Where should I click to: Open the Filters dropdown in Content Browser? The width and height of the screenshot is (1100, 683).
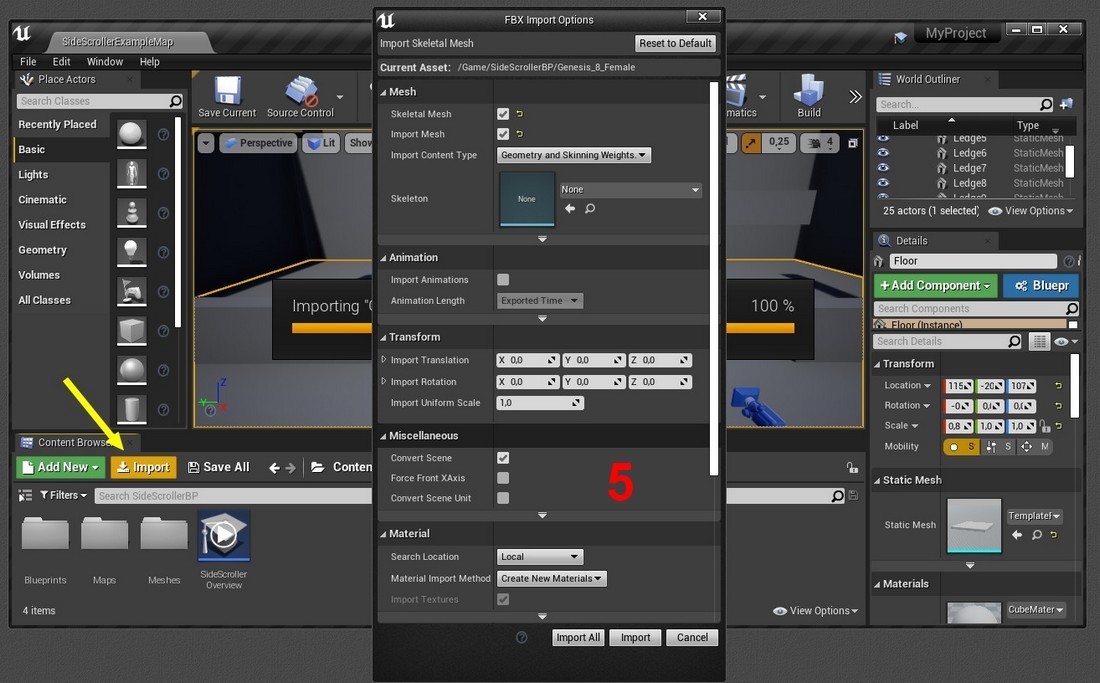(64, 496)
